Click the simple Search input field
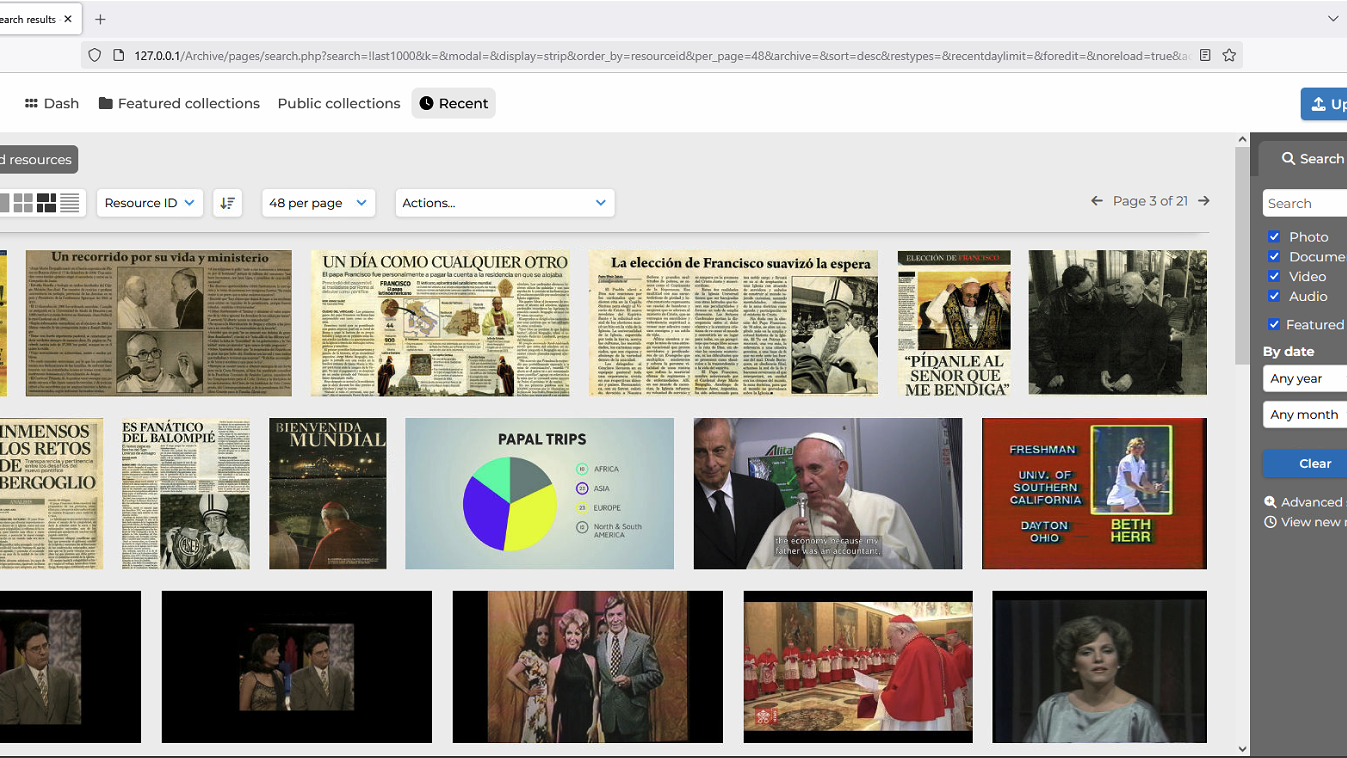 (x=1306, y=203)
